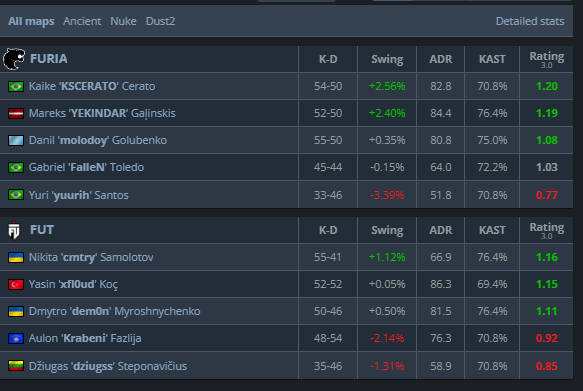Image resolution: width=583 pixels, height=391 pixels.
Task: Click the Lithuania flag beside dziugss
Action: point(16,366)
